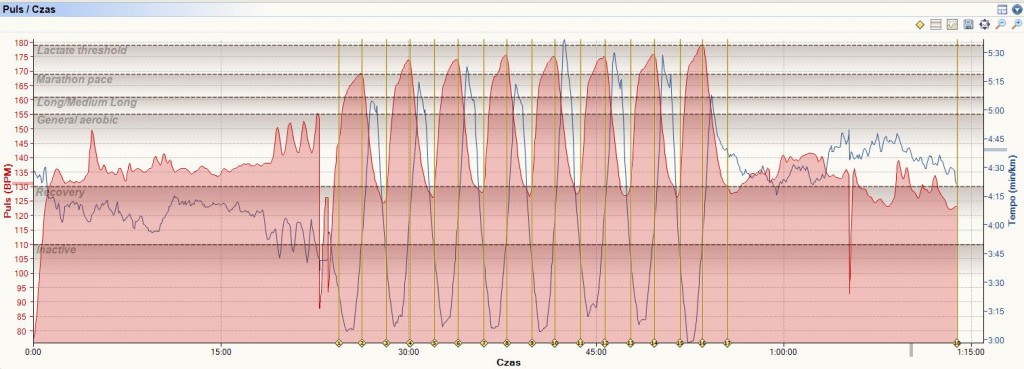Click the Recovery zone label
The width and height of the screenshot is (1024, 369).
(x=60, y=193)
